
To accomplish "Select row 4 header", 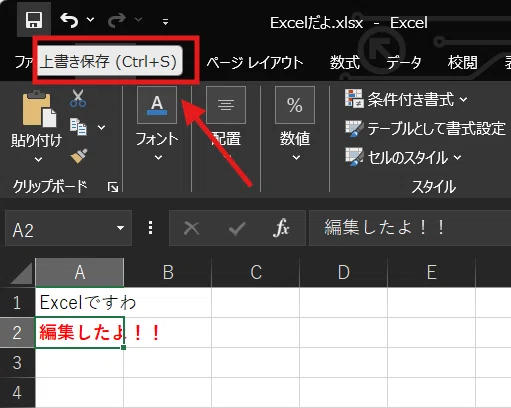I will pos(17,392).
